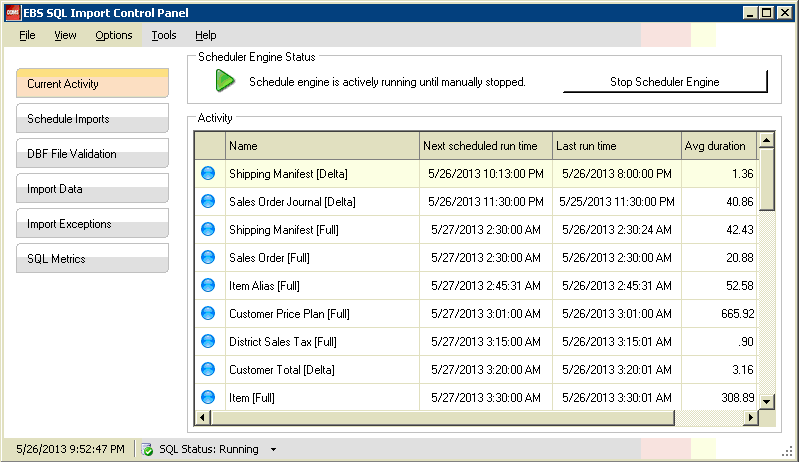Open the Options menu
The image size is (799, 462).
point(114,35)
